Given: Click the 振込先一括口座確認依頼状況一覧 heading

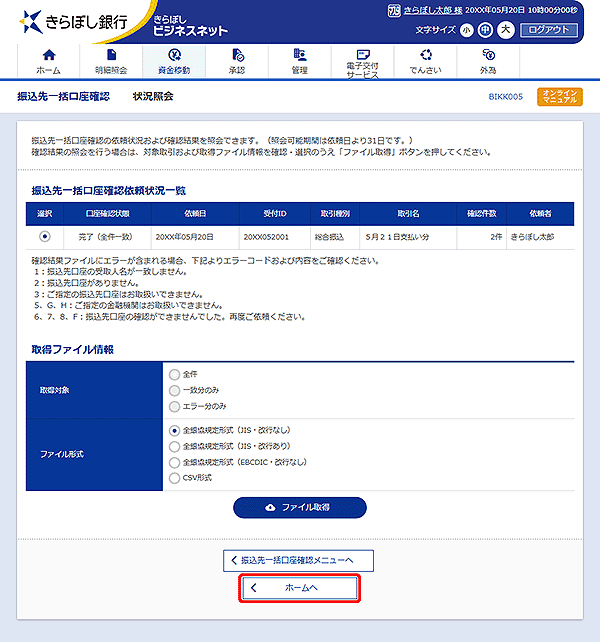Looking at the screenshot, I should (109, 191).
